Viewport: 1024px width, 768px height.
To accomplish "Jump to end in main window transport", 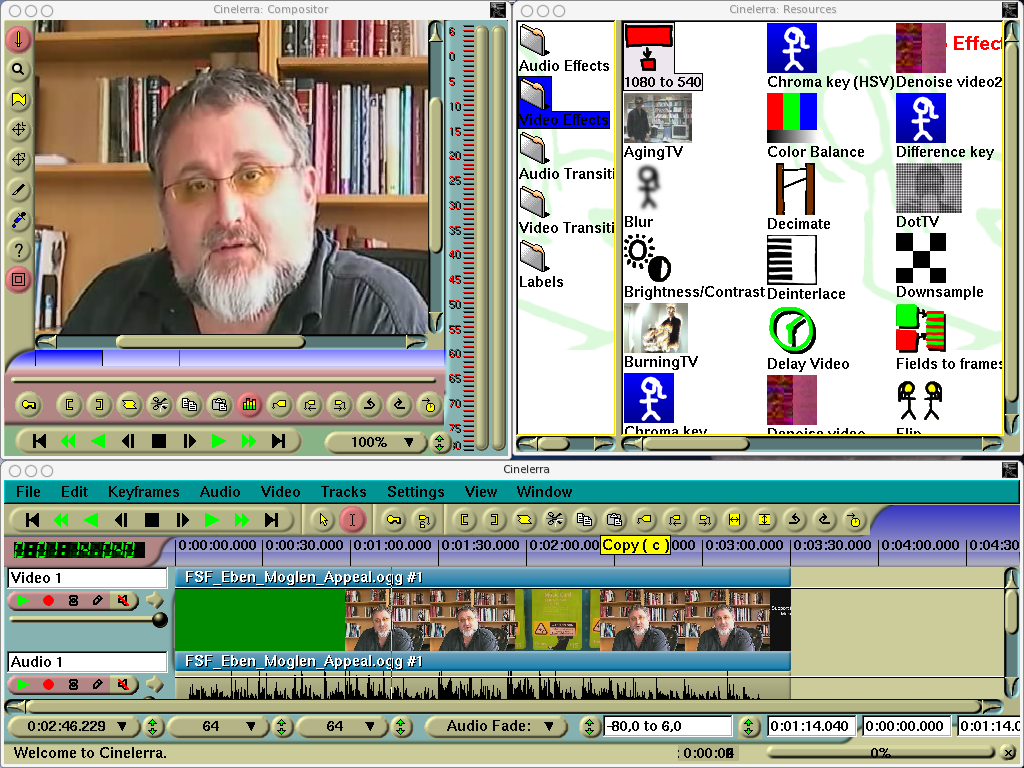I will pos(271,520).
